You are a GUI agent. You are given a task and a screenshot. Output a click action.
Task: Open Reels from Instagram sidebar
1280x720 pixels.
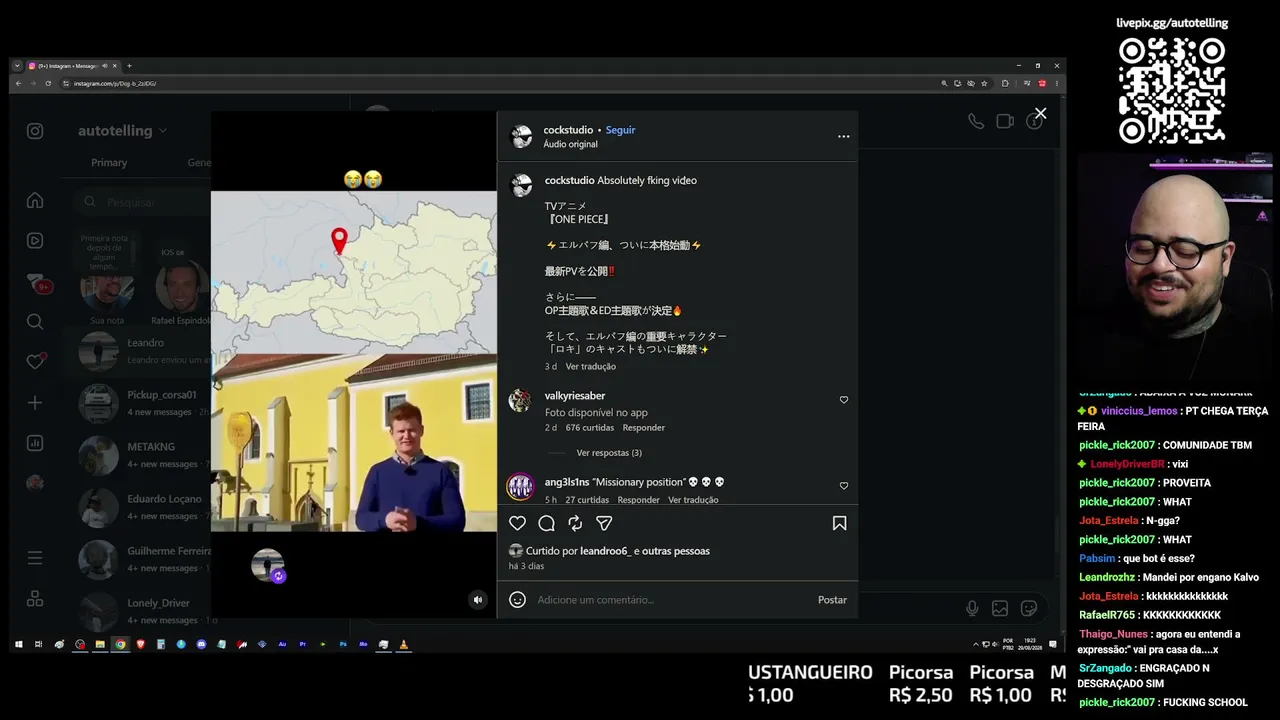35,240
